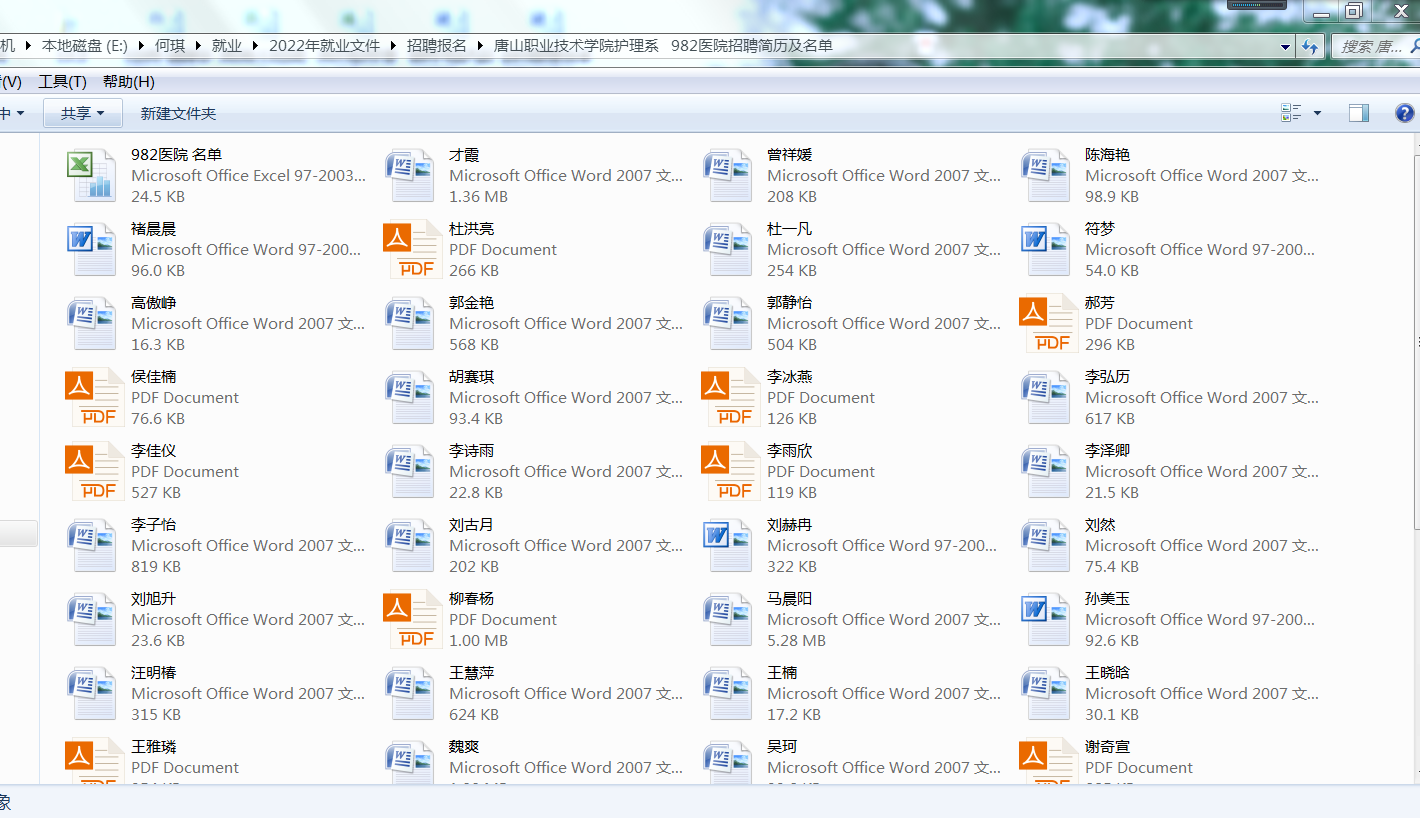Open the address bar history dropdown
1420x818 pixels.
tap(1285, 47)
